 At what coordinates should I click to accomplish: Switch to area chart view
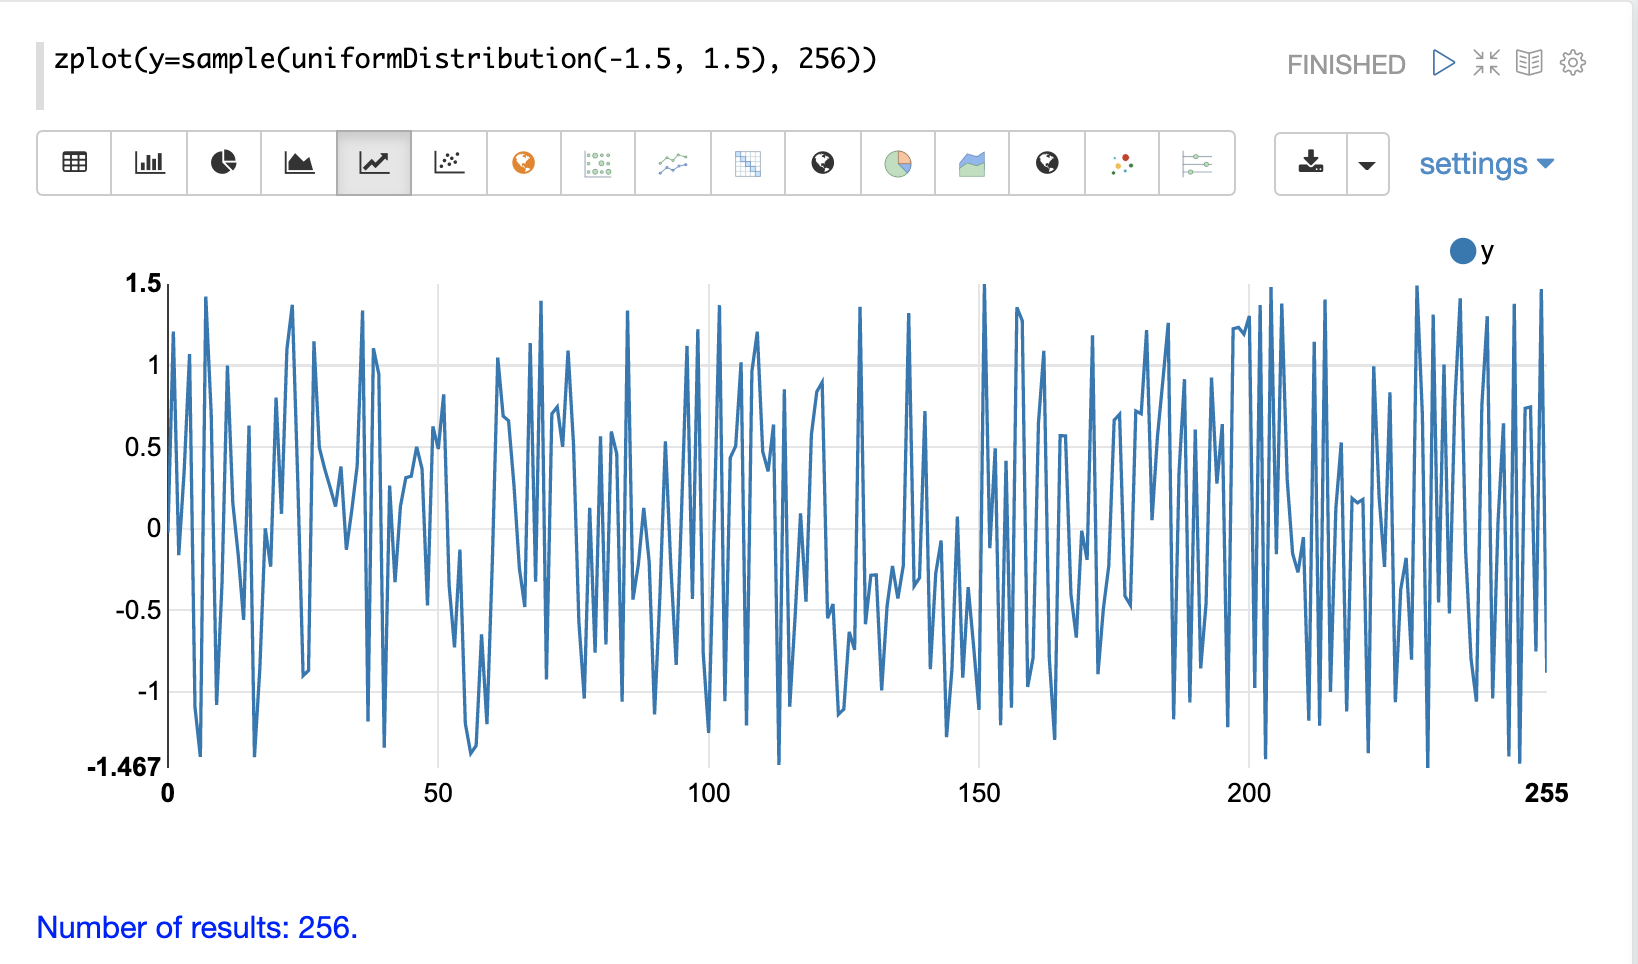click(x=299, y=163)
